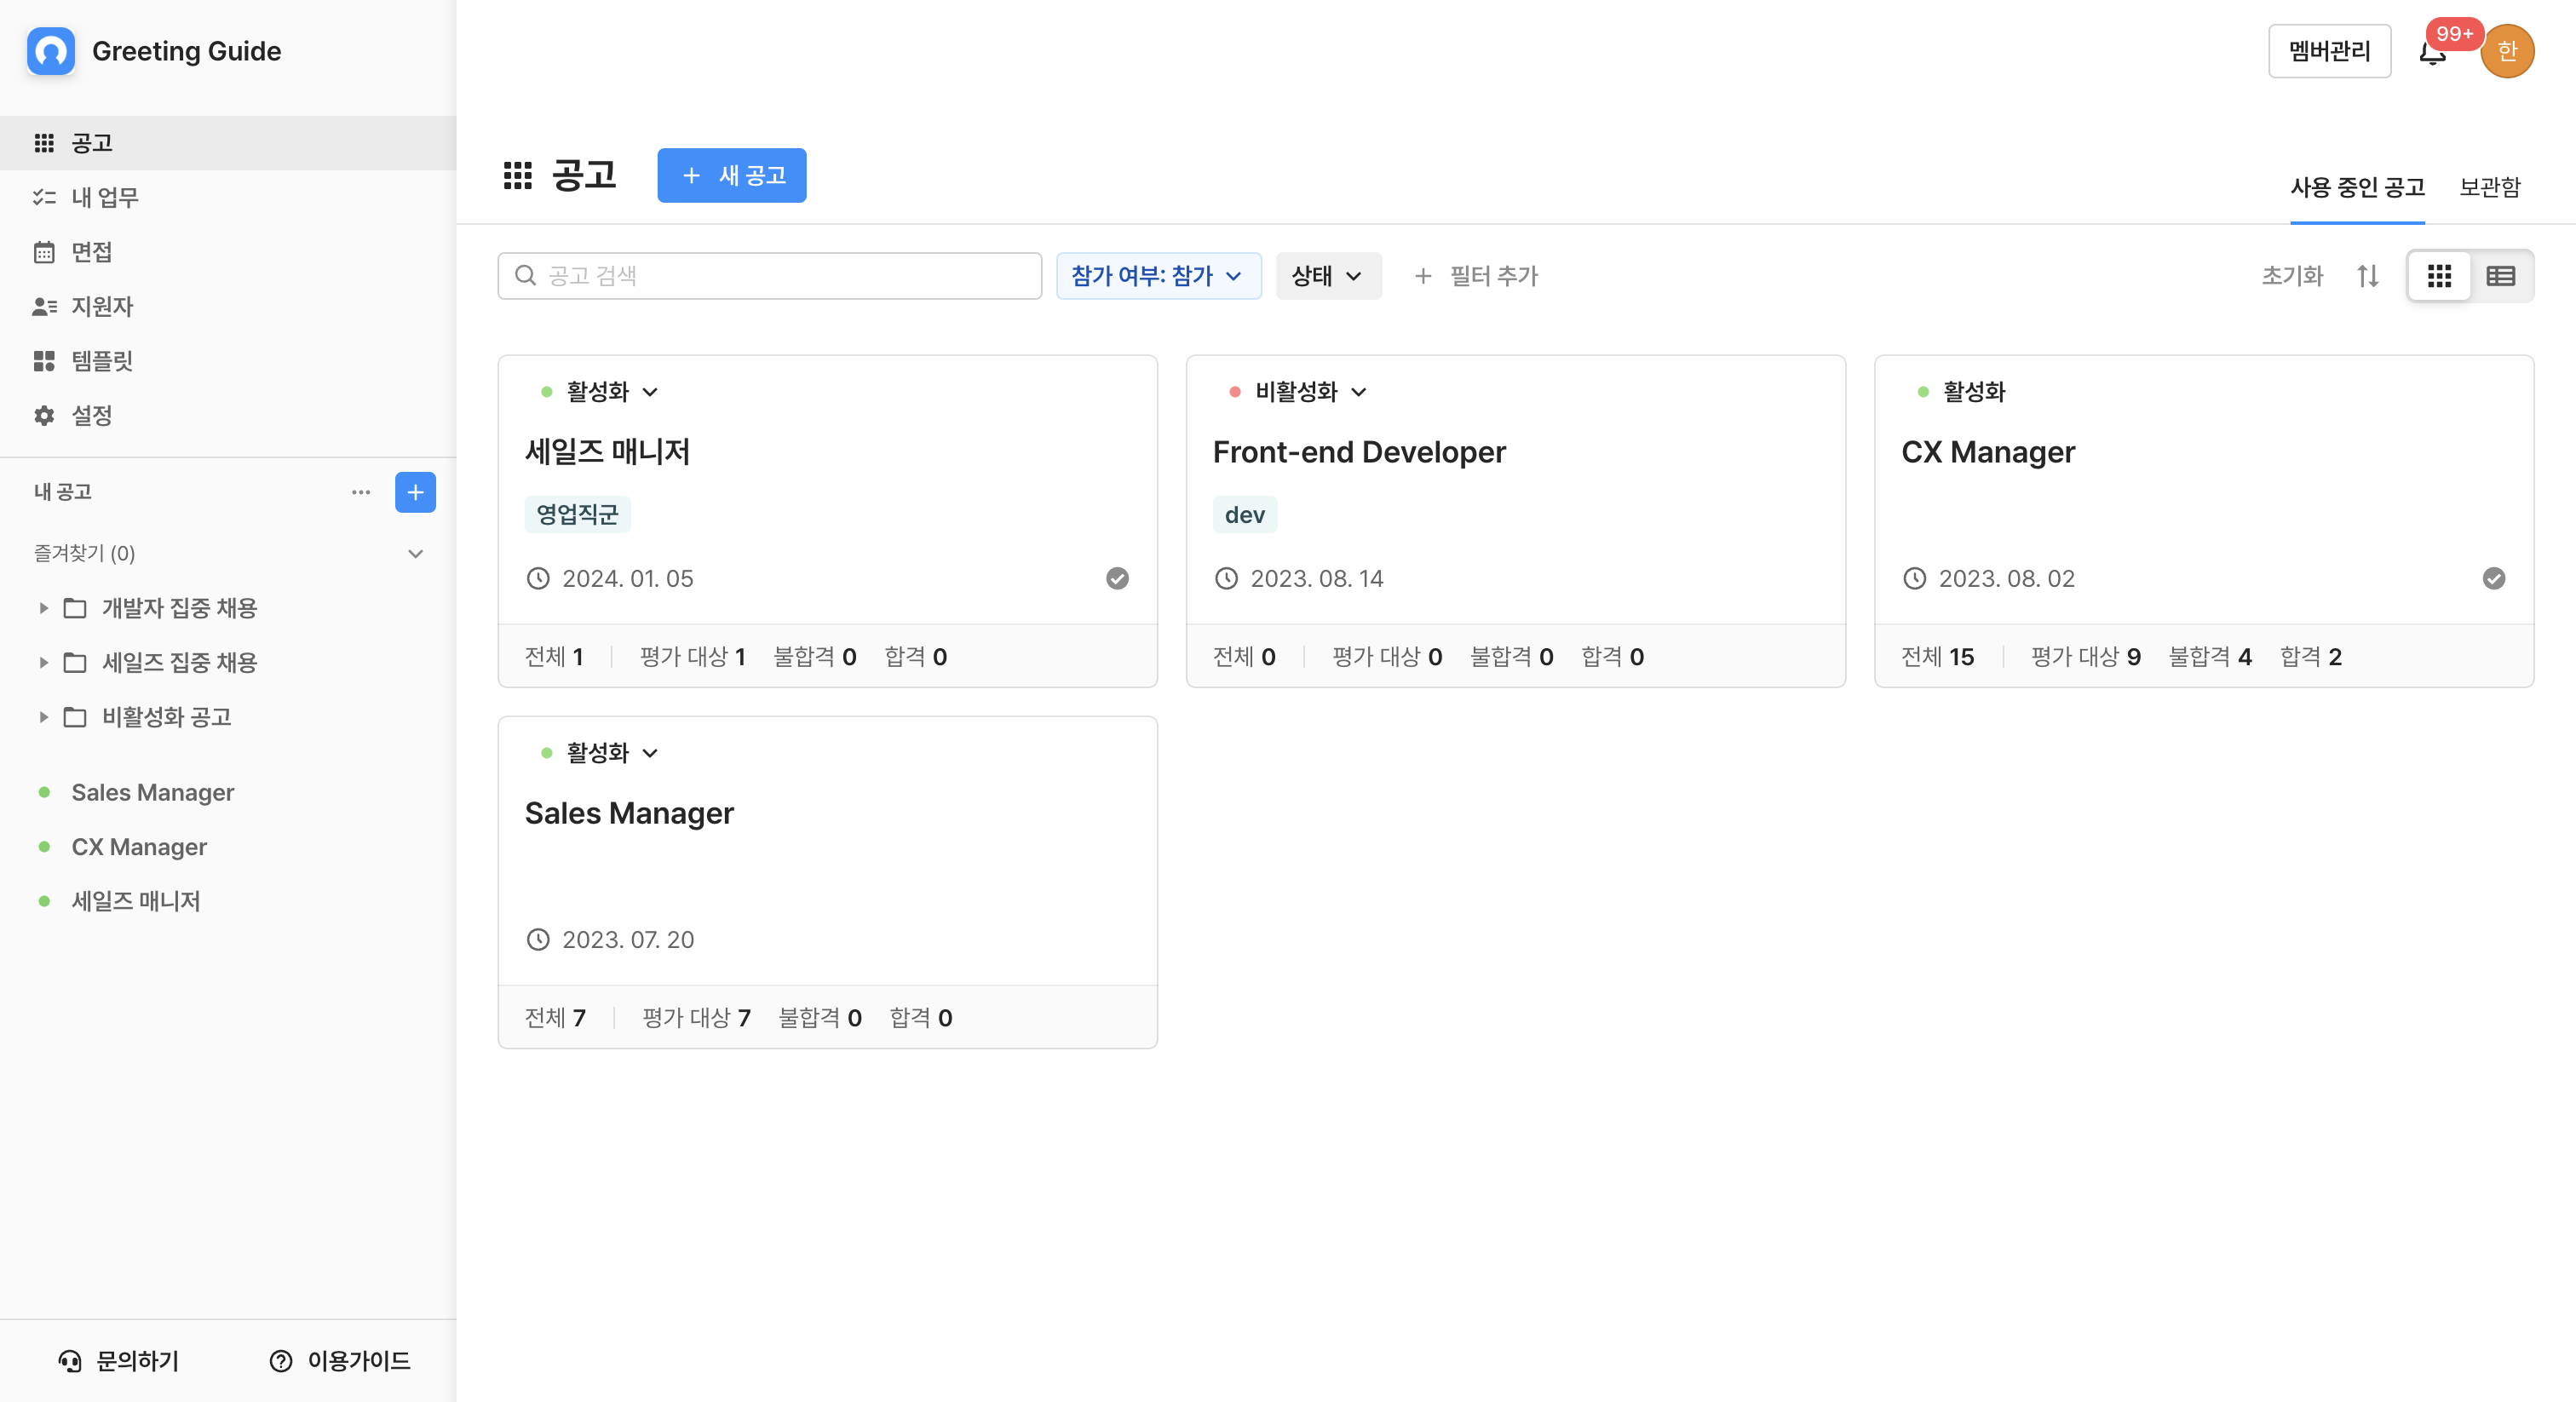Switch to grid card view
Screen dimensions: 2576x1402
point(2439,276)
